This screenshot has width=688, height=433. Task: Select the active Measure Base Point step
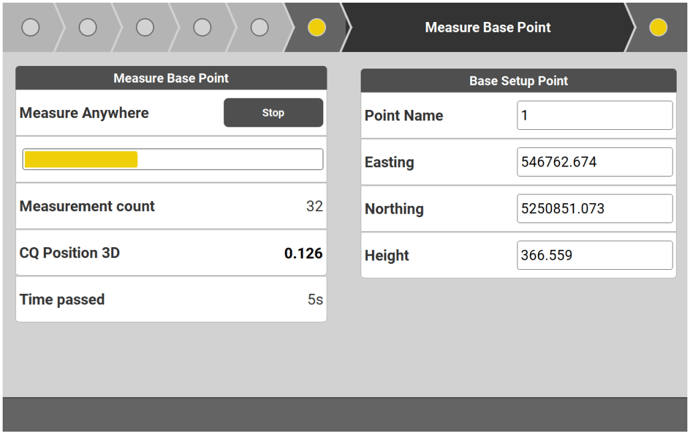[487, 28]
